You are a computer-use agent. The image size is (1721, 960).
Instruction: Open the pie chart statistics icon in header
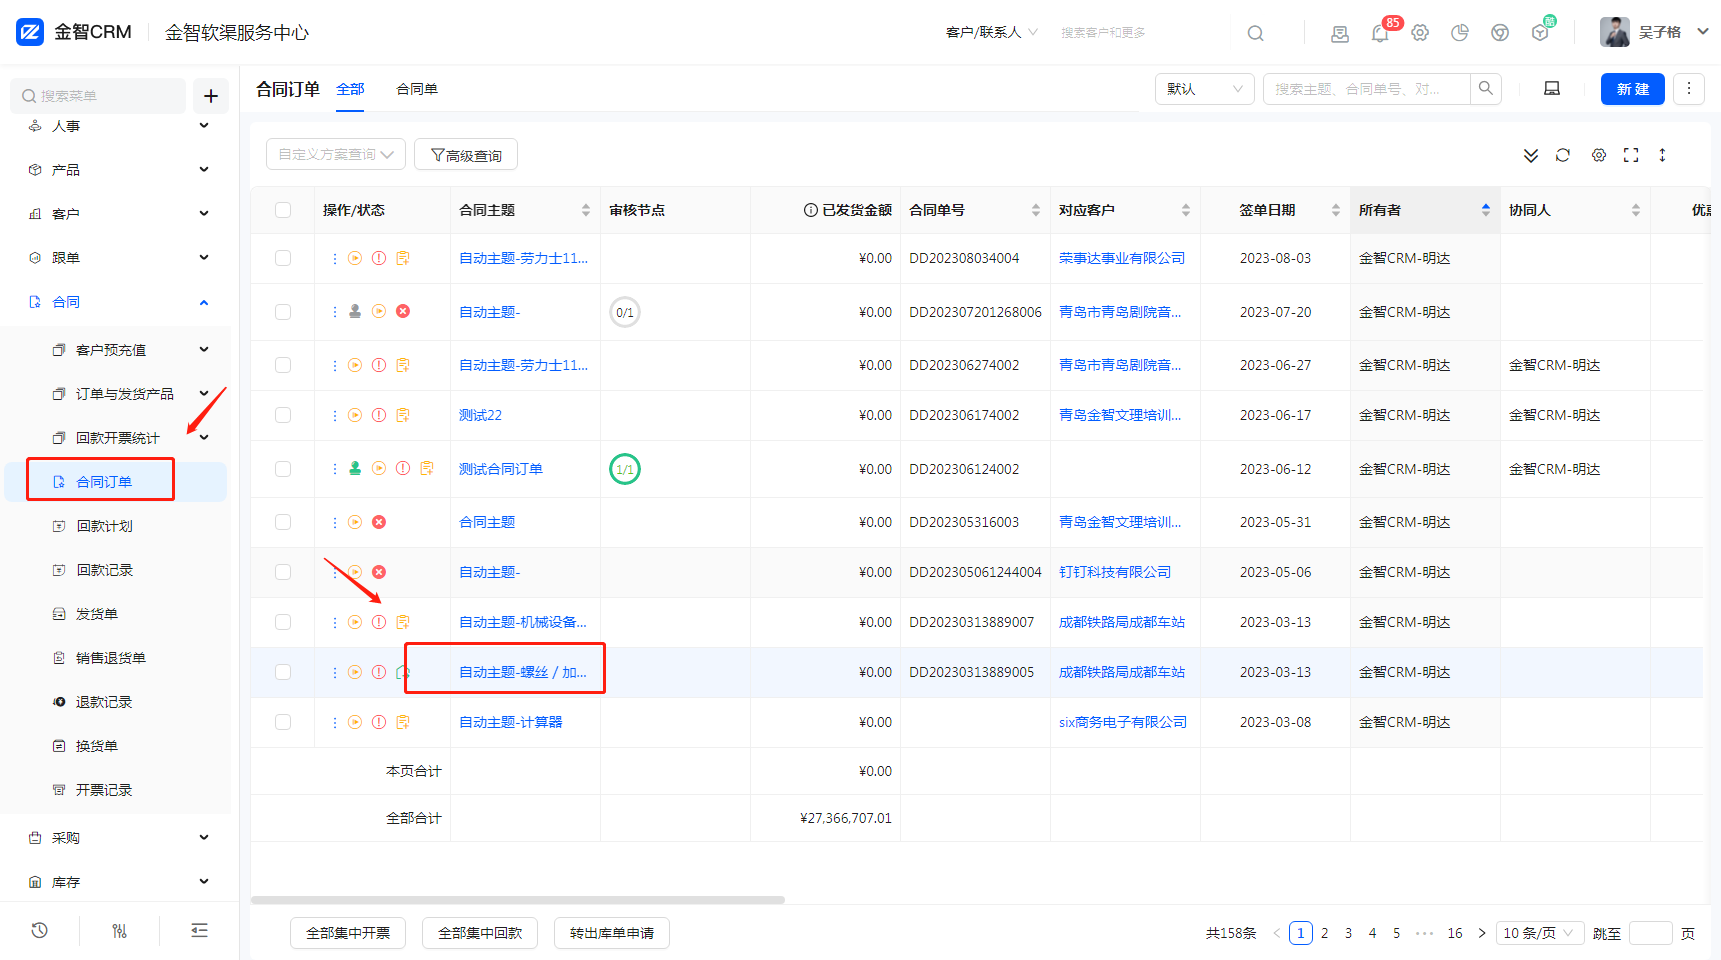pyautogui.click(x=1460, y=33)
